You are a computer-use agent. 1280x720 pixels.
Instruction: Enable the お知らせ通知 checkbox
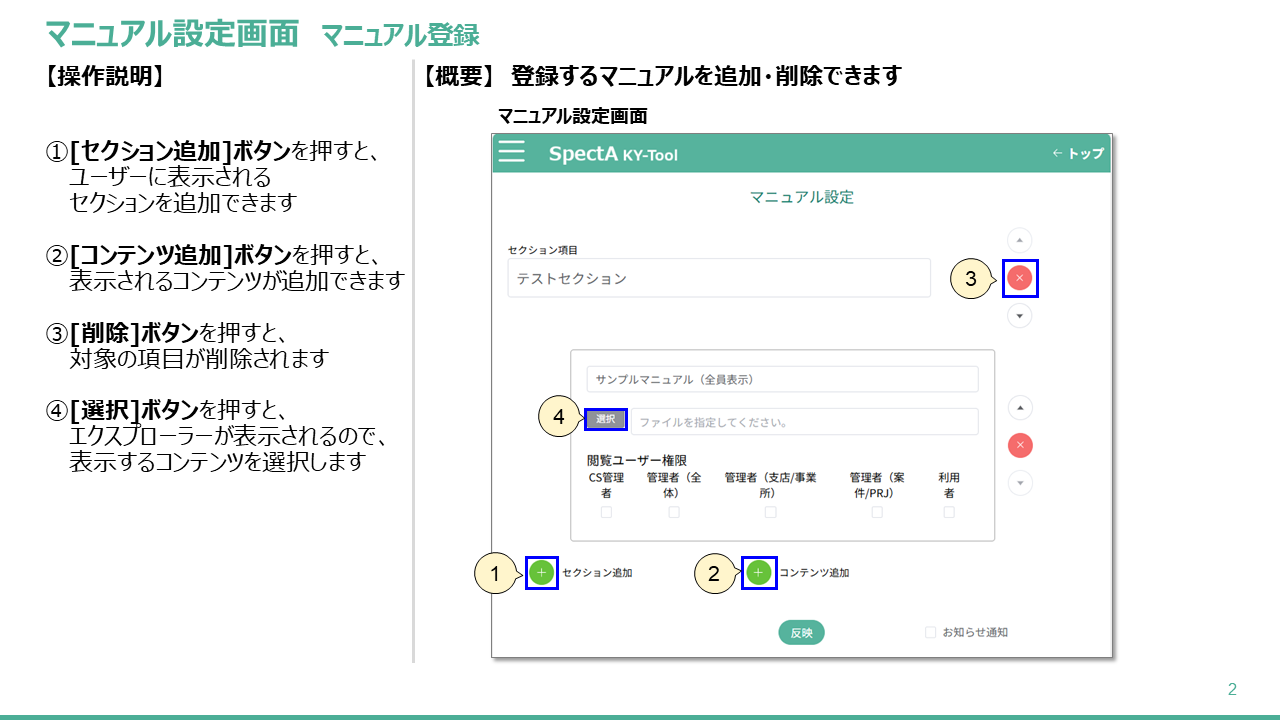click(931, 632)
